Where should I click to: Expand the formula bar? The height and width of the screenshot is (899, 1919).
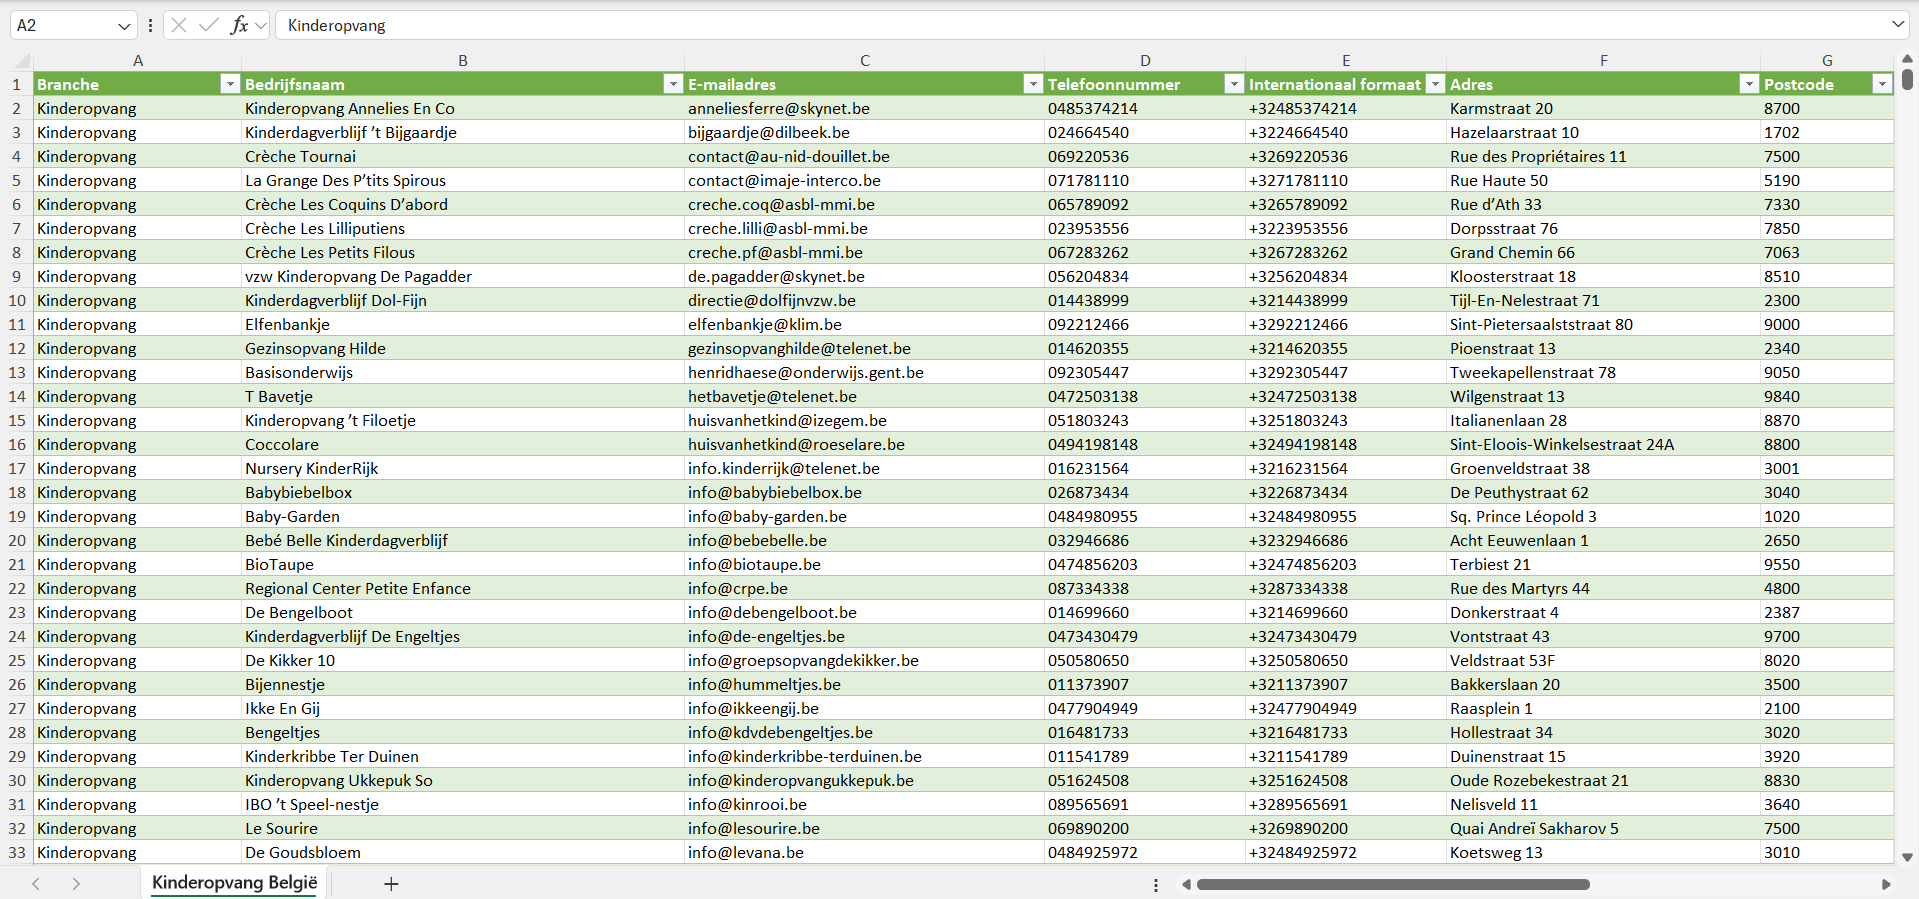click(1897, 25)
